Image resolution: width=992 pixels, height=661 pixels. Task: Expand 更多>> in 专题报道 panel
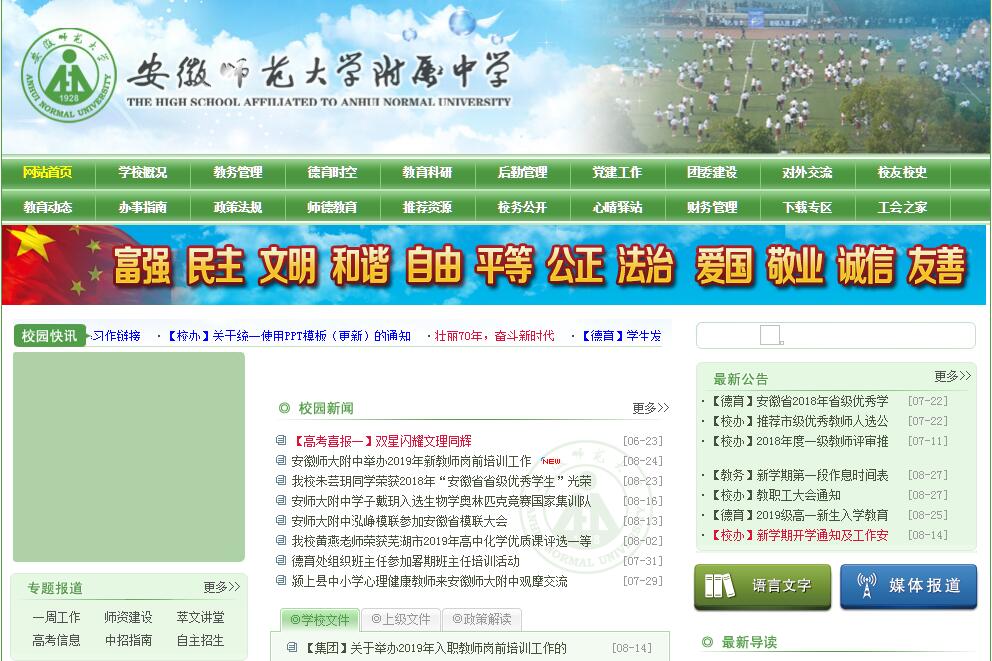(x=222, y=587)
